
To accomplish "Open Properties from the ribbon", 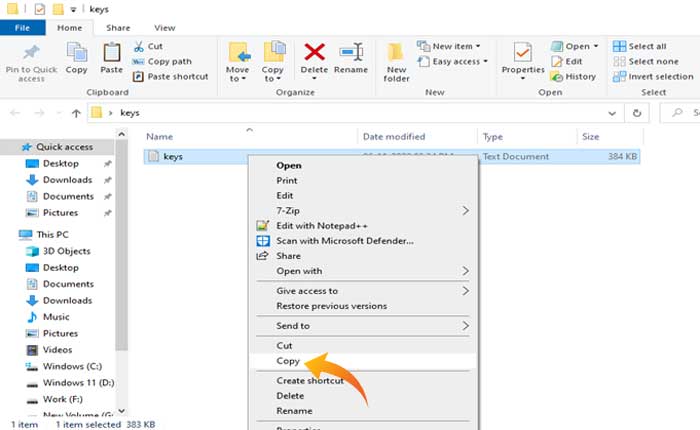I will tap(522, 56).
